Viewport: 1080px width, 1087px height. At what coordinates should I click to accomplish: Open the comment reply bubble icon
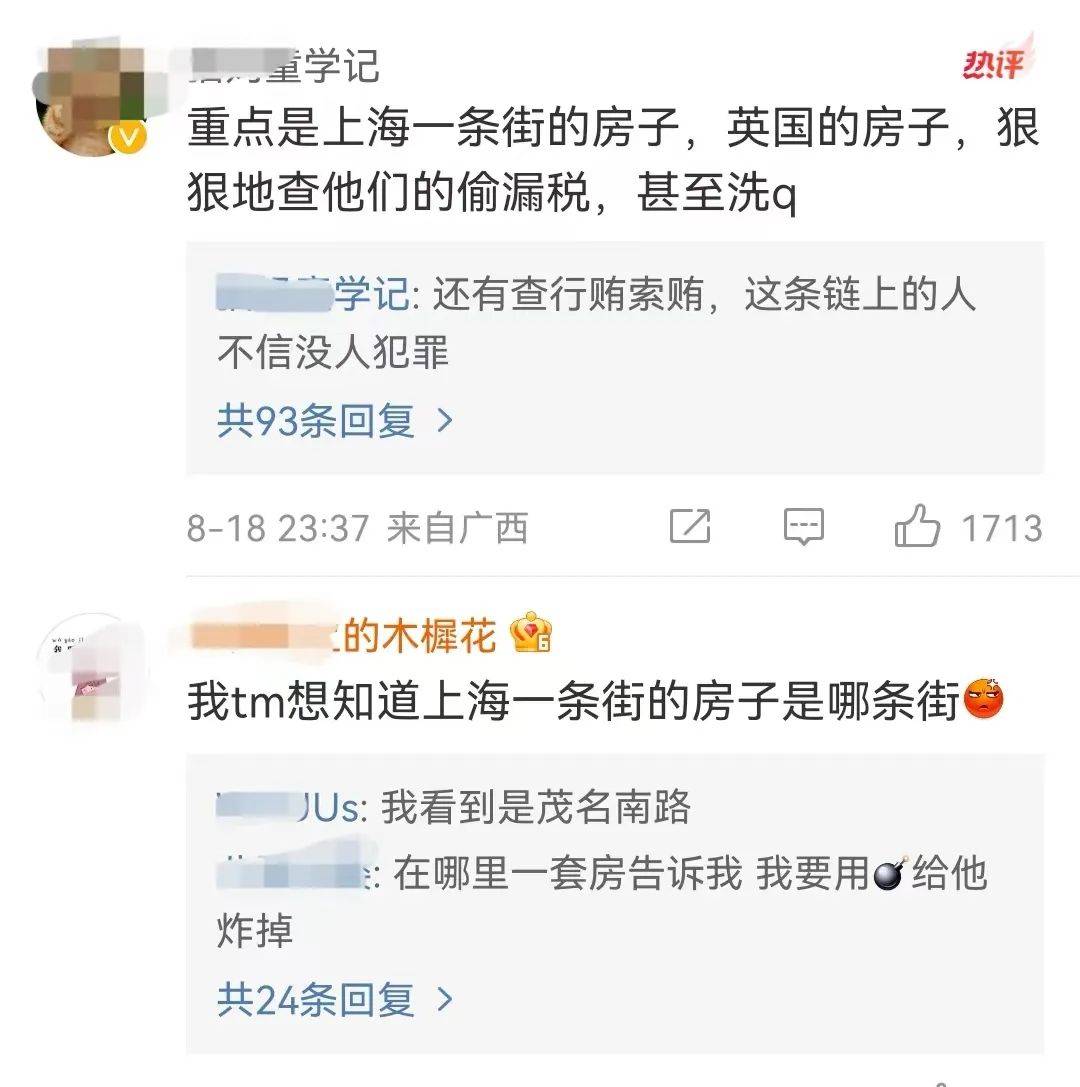point(803,526)
